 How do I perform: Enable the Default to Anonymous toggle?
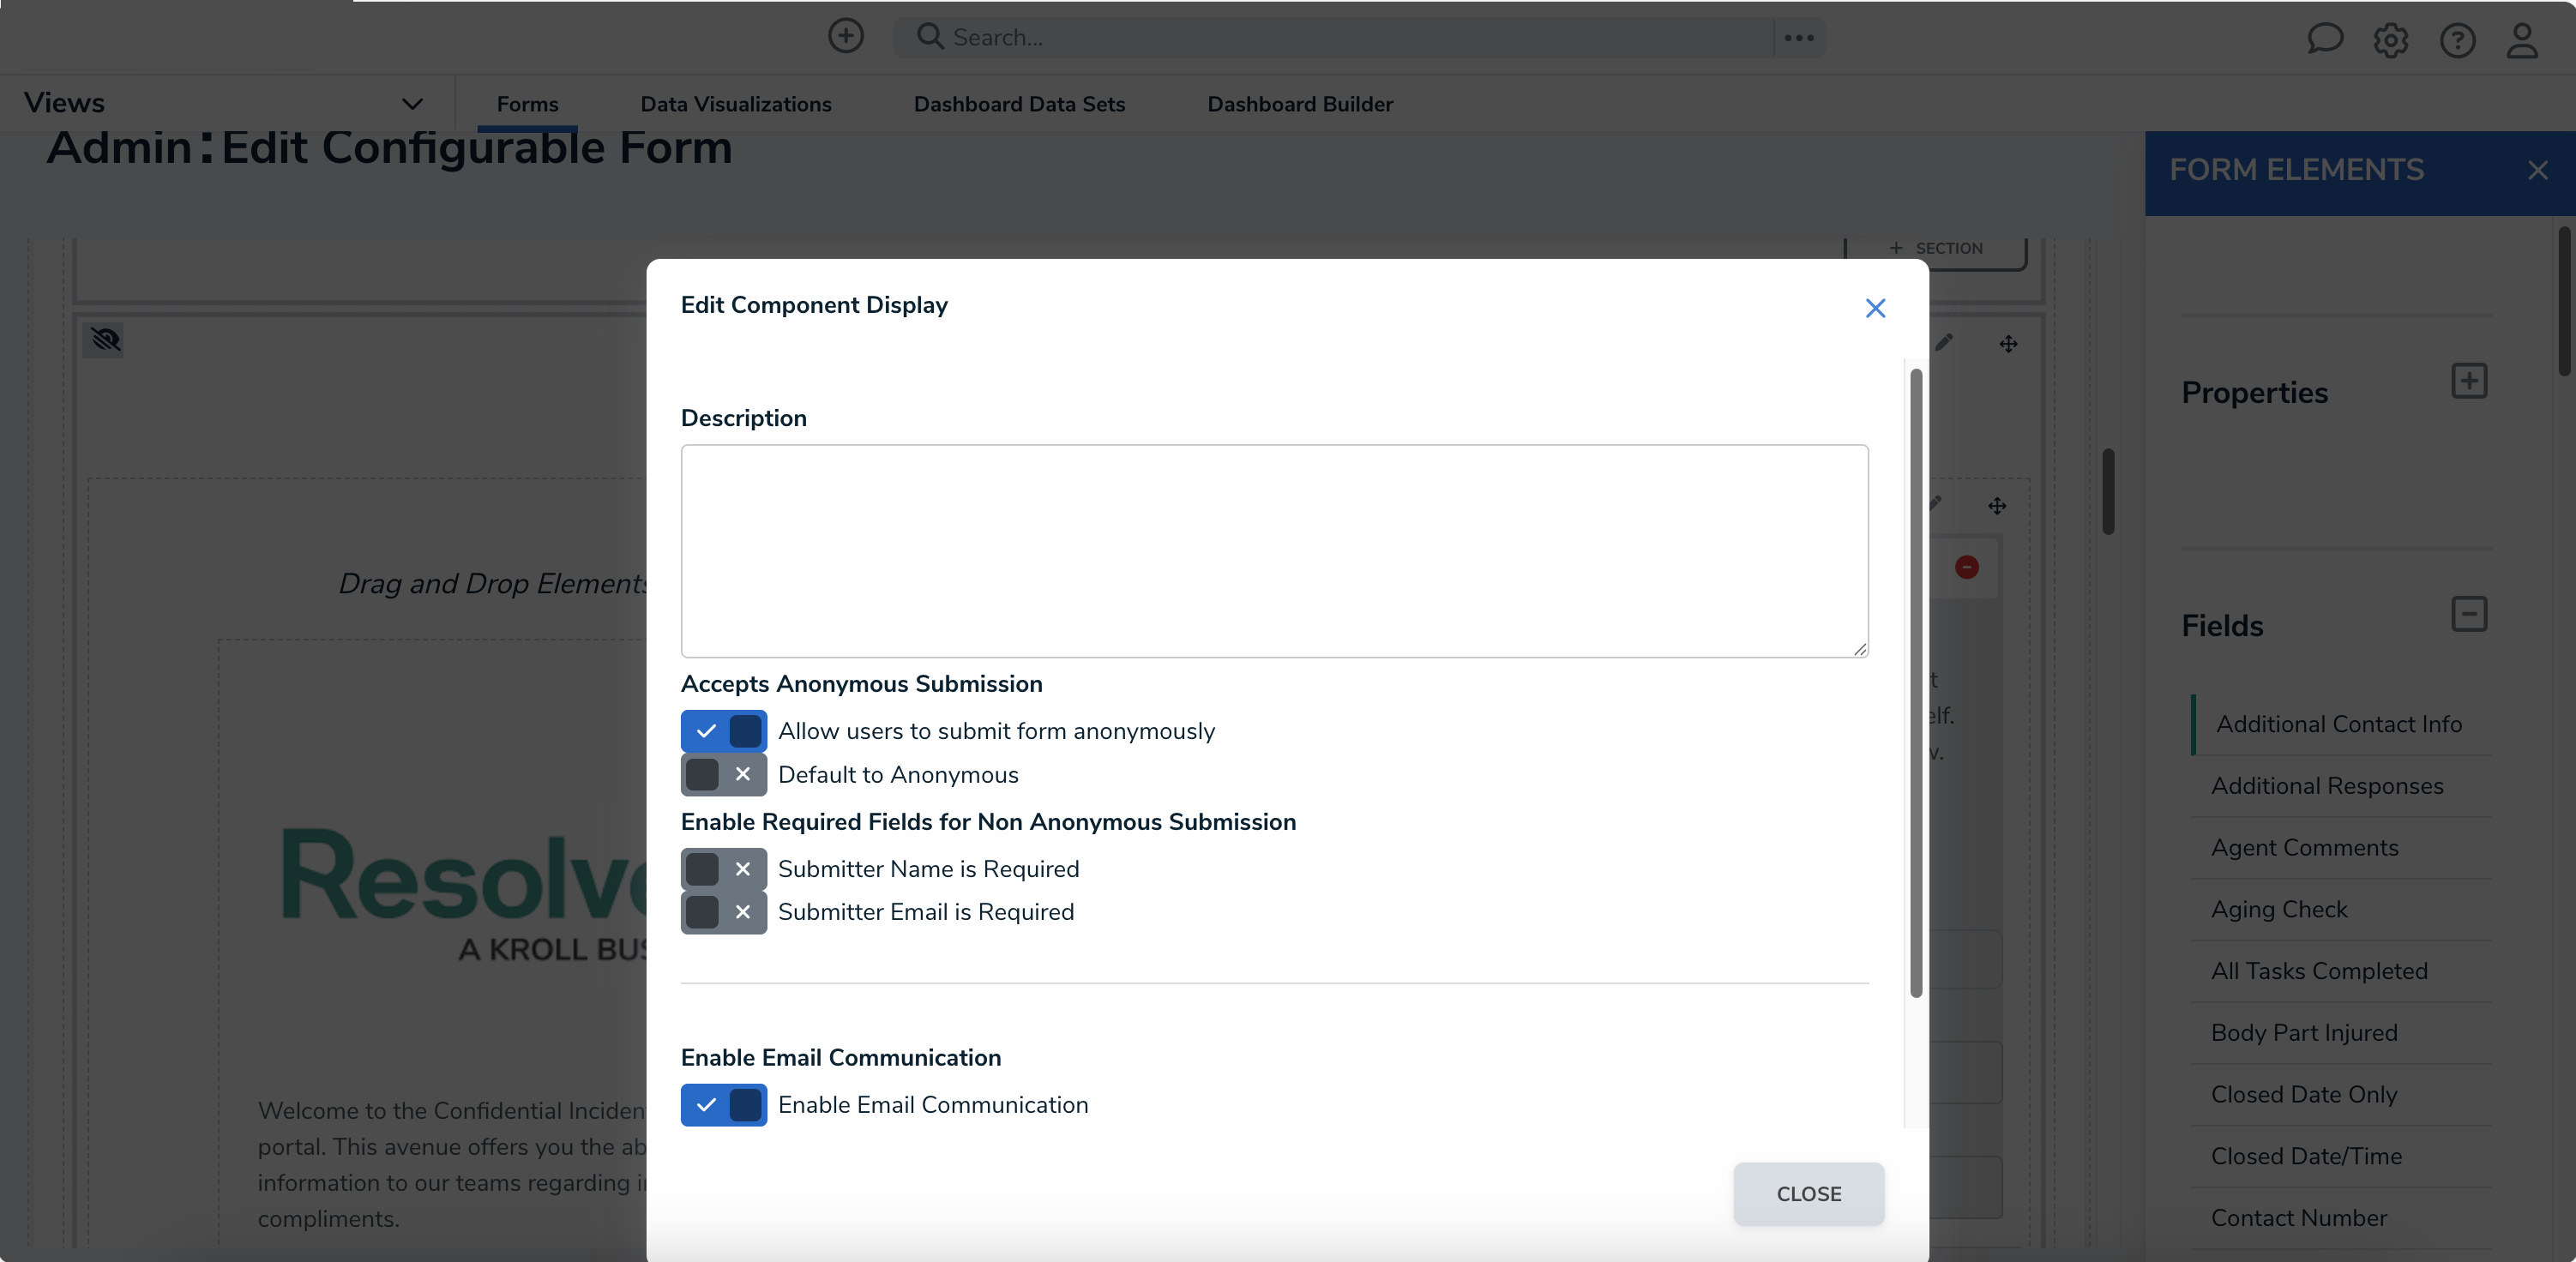723,774
